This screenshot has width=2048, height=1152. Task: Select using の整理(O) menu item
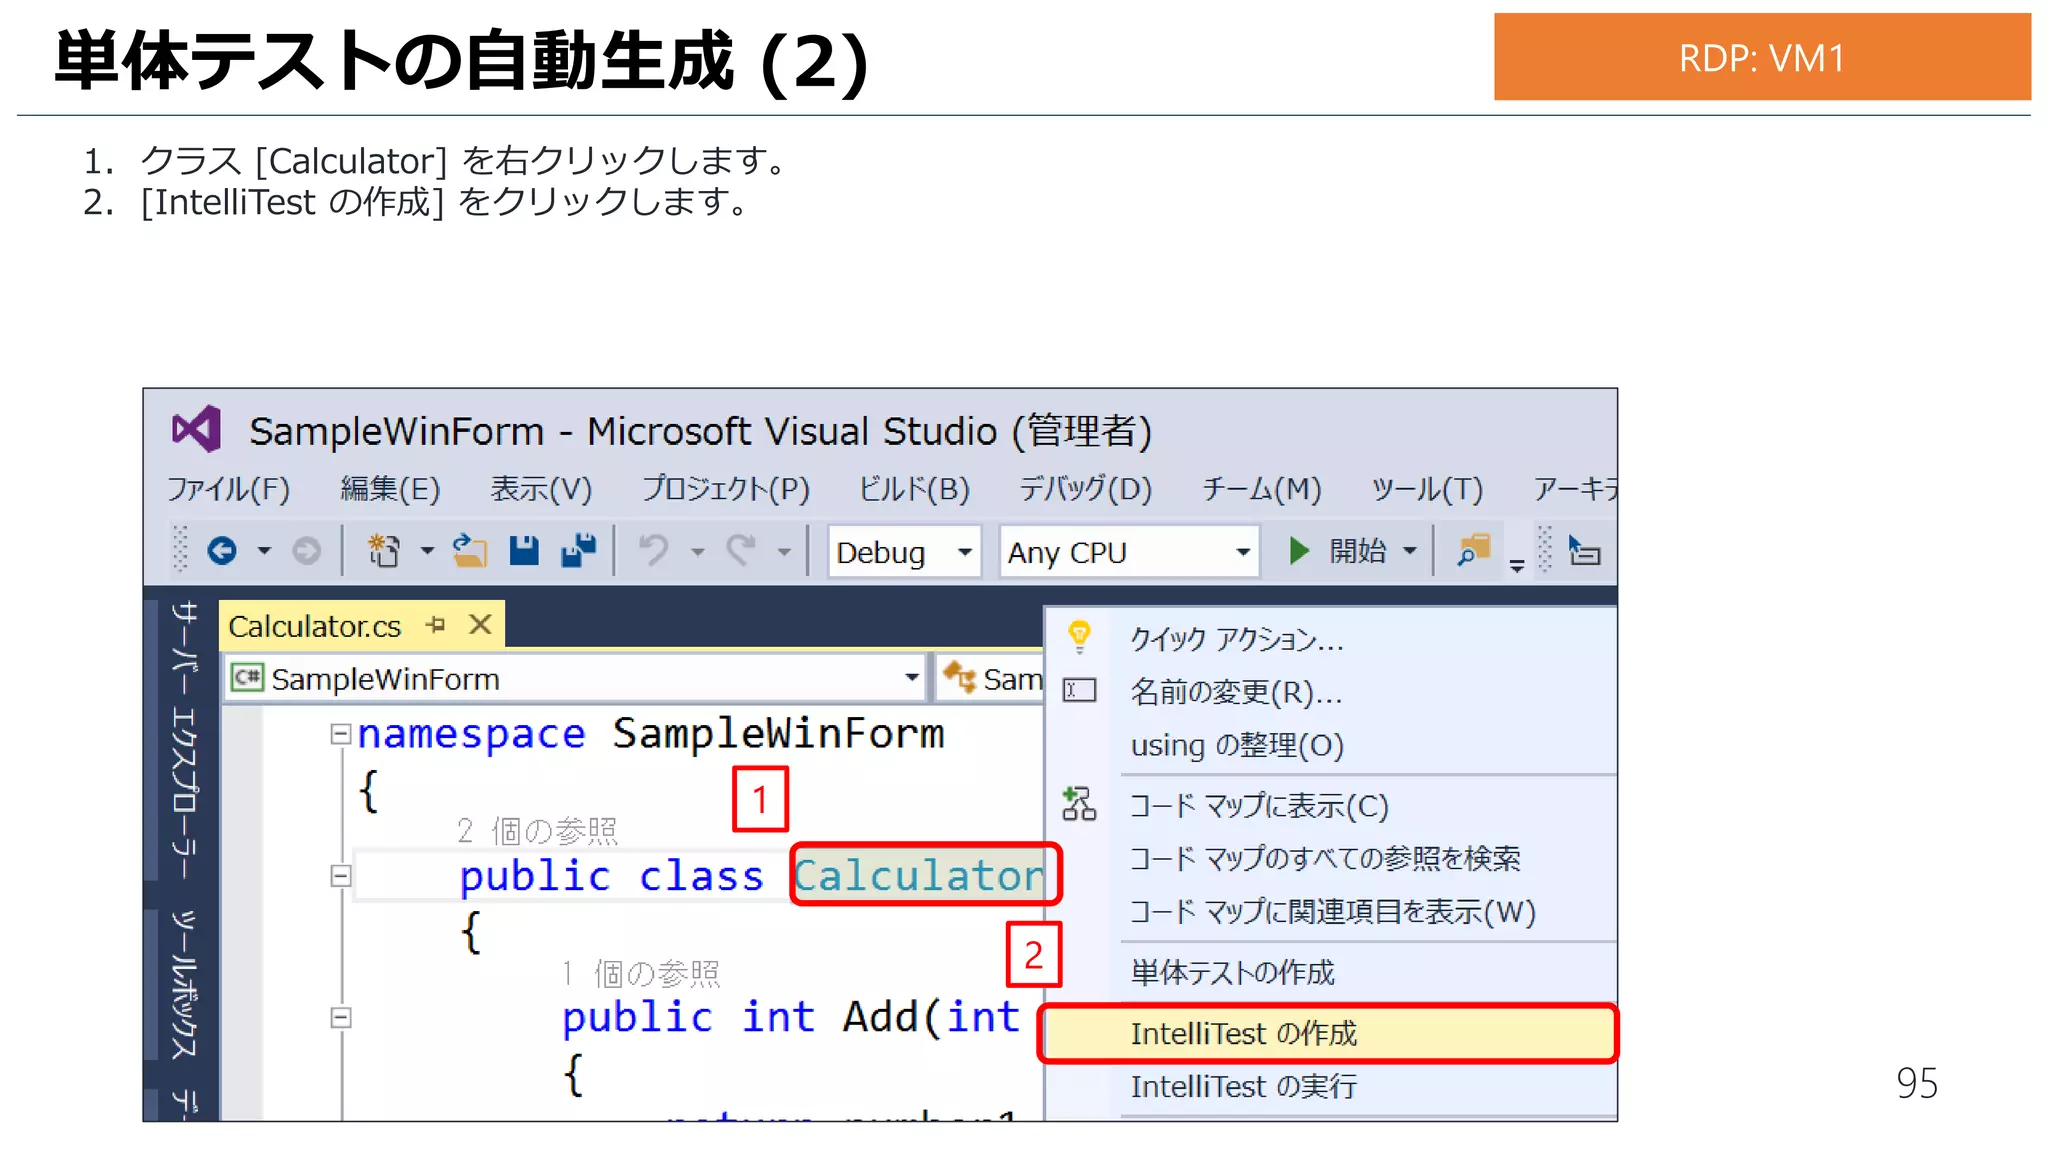click(x=1331, y=745)
